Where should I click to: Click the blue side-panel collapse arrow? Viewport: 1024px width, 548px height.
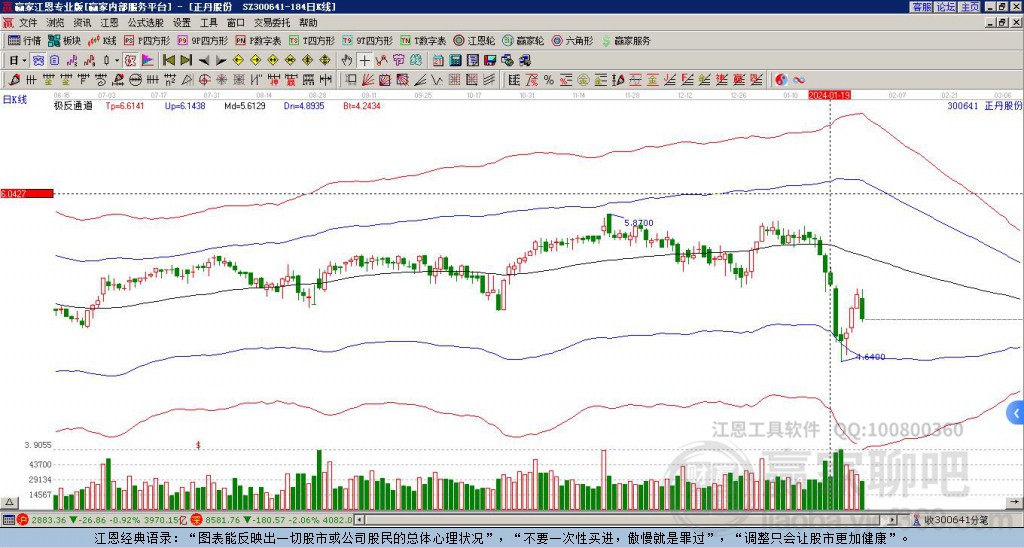pyautogui.click(x=1016, y=413)
